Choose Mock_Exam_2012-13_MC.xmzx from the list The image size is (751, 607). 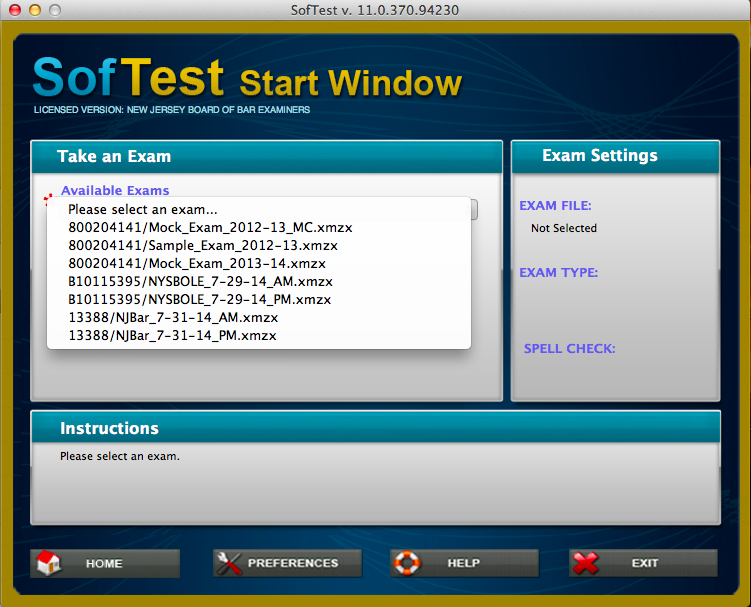(x=259, y=228)
